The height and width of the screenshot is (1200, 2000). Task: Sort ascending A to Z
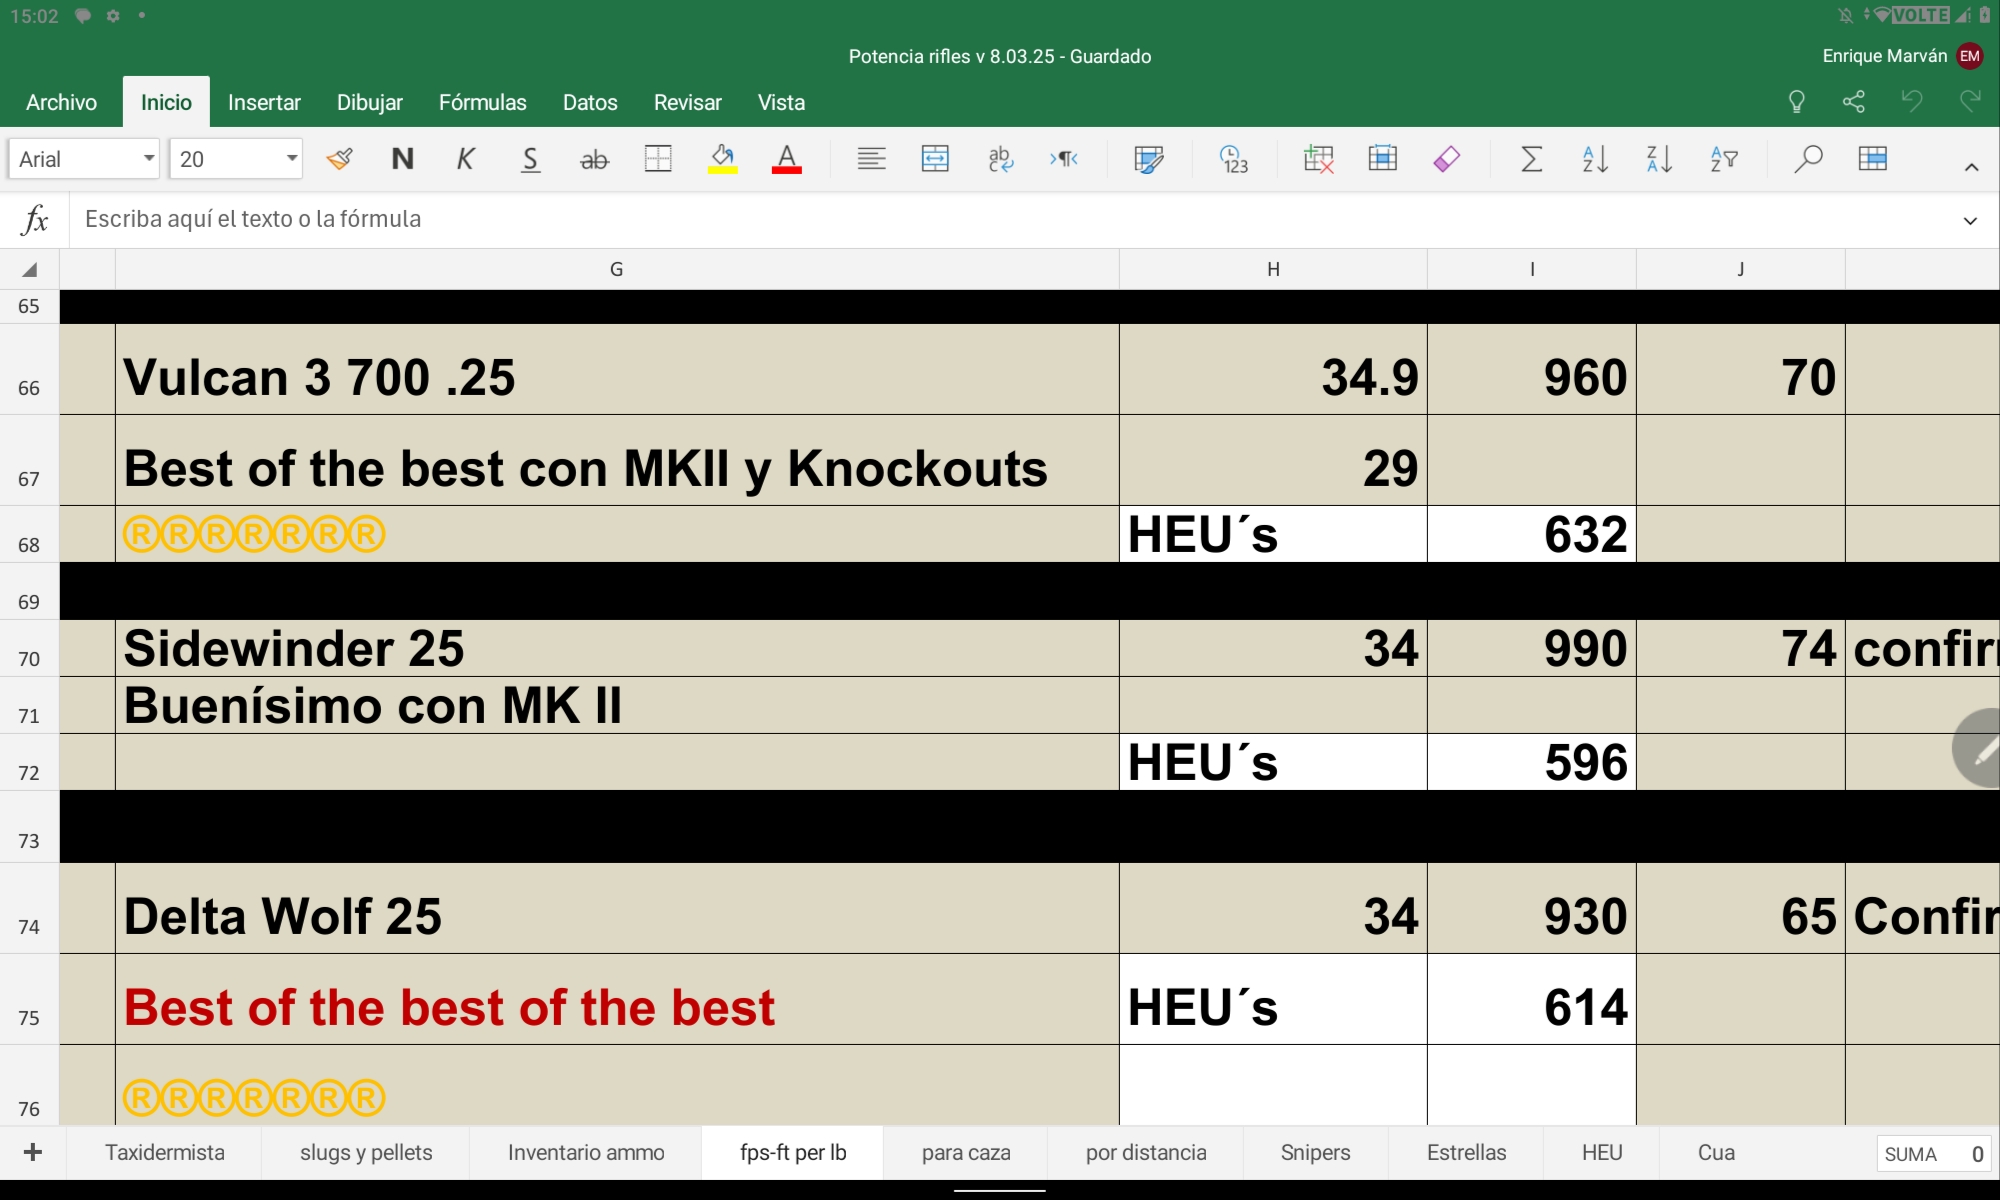(1595, 159)
